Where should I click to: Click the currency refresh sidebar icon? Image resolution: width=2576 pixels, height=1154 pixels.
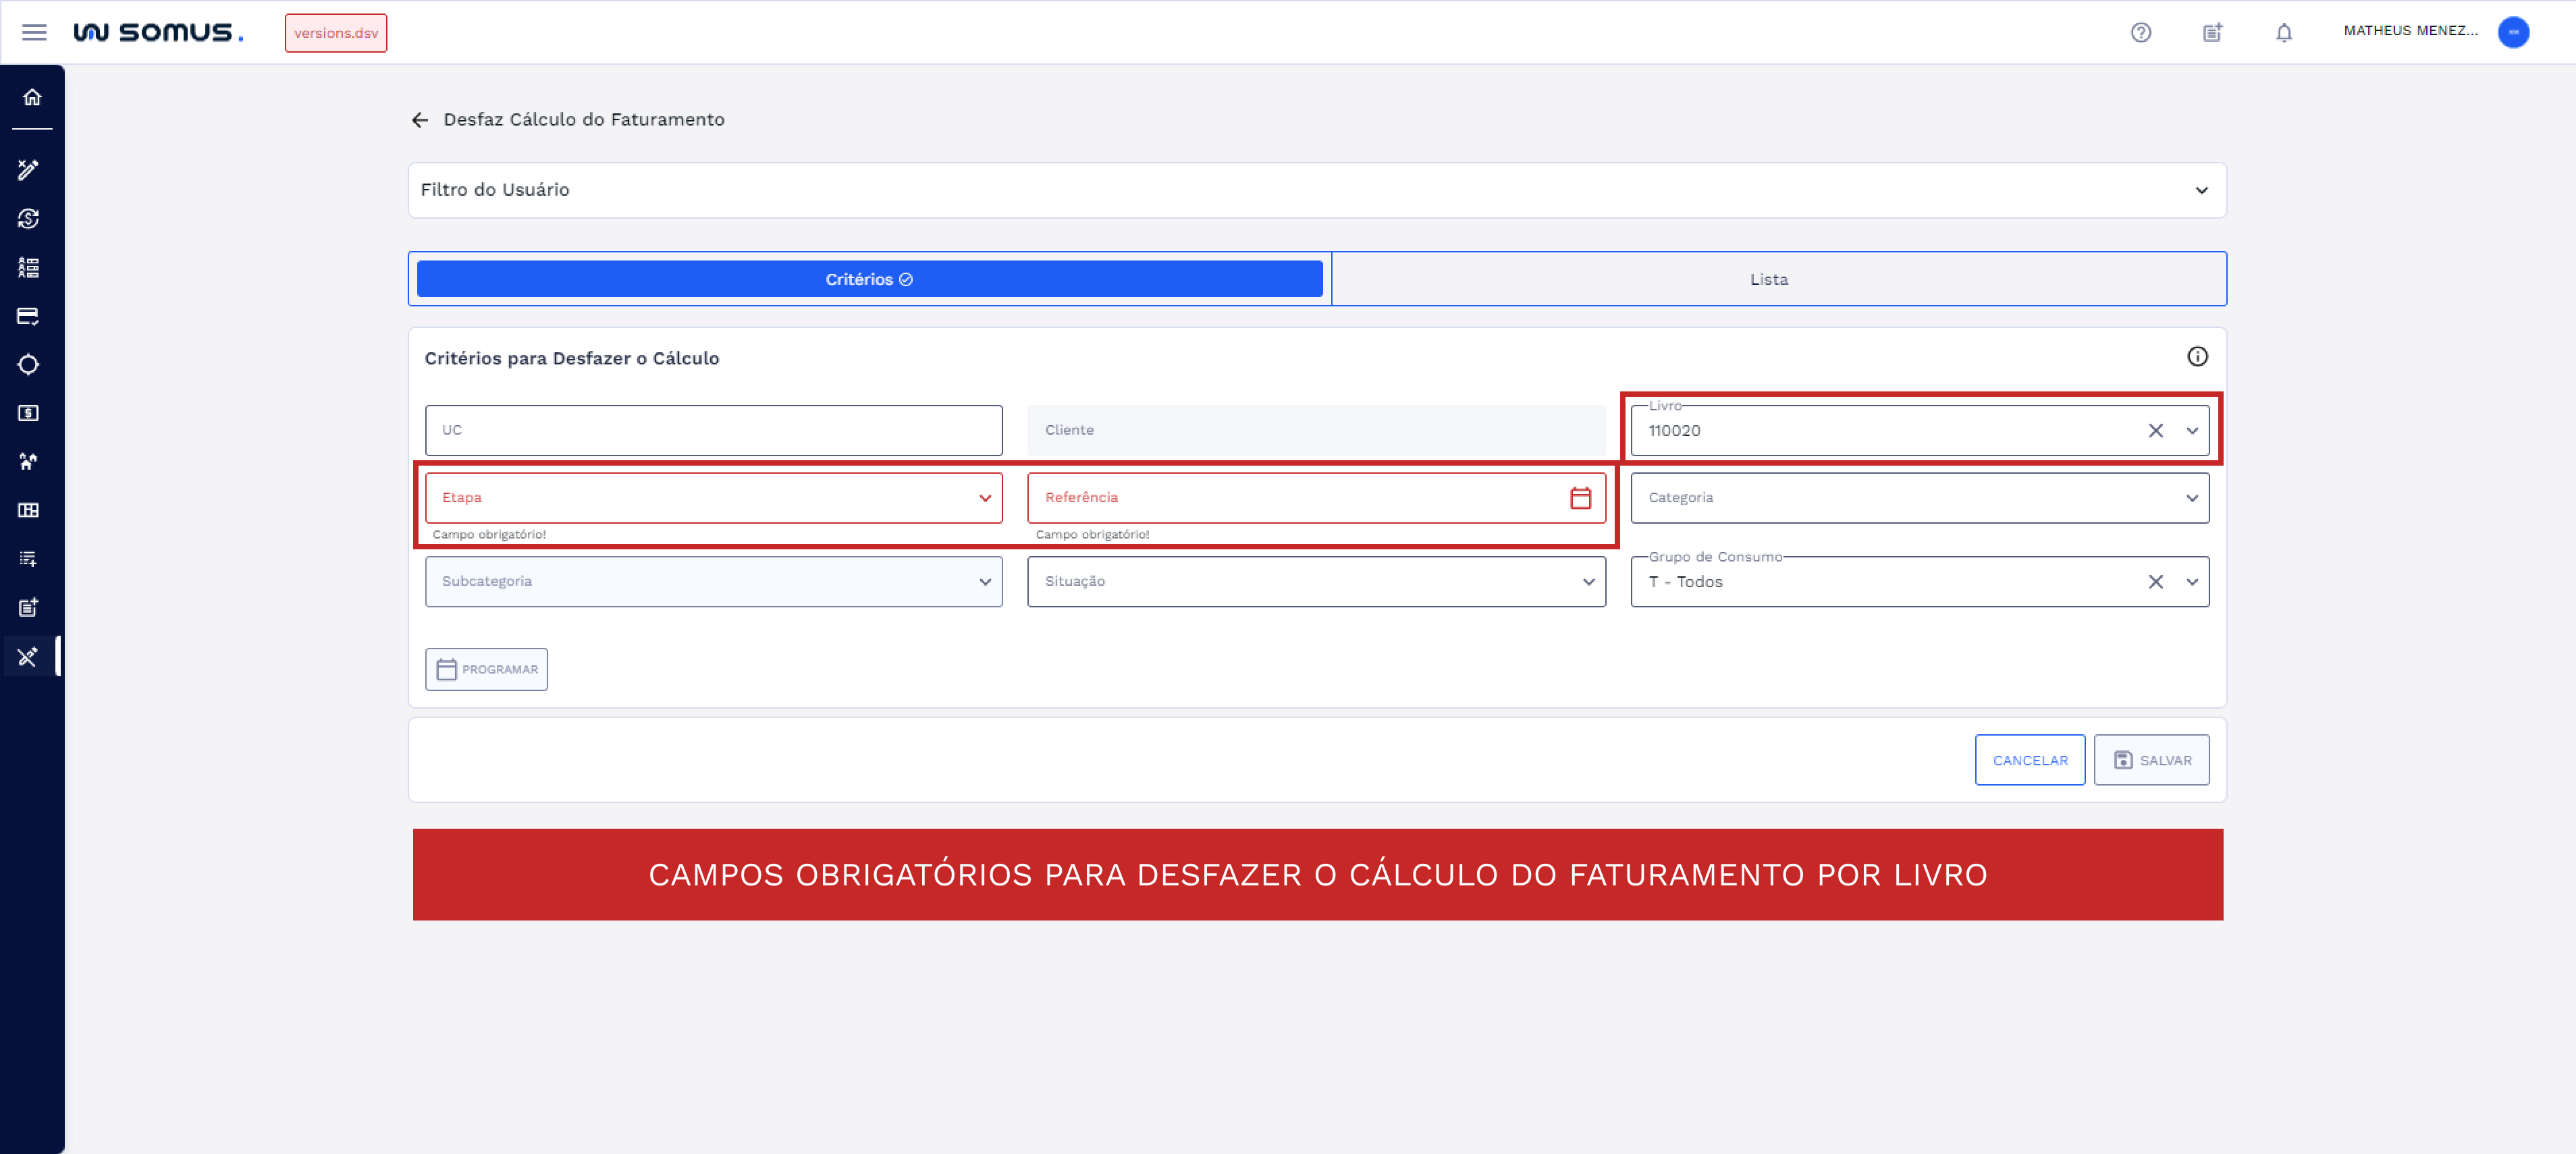pos(29,218)
